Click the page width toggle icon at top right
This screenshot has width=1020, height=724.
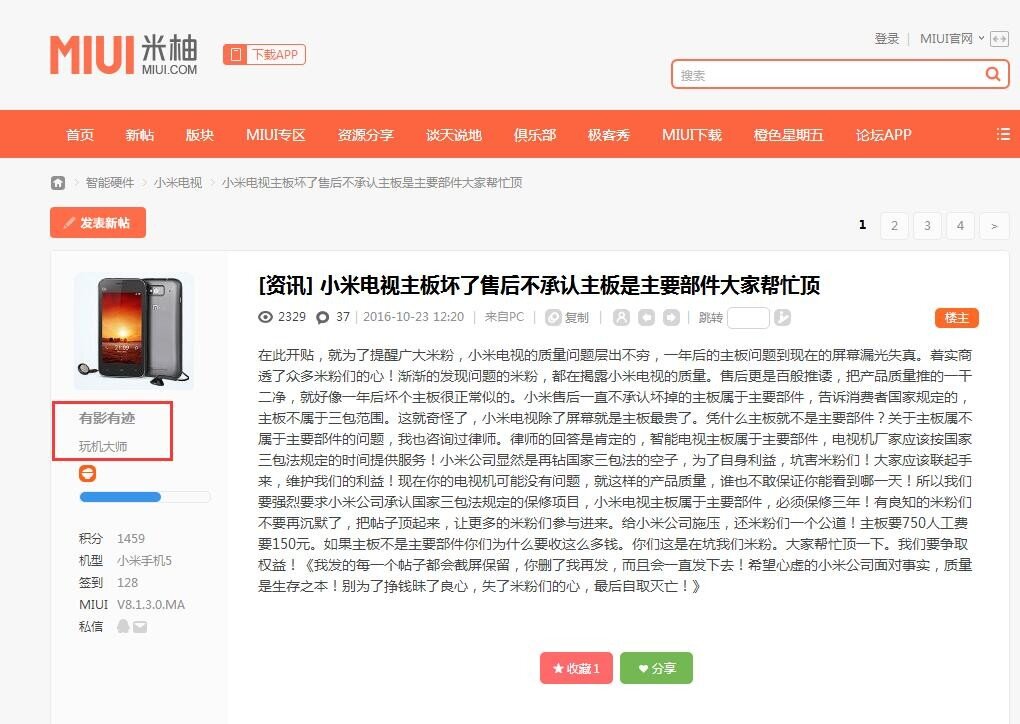point(999,39)
